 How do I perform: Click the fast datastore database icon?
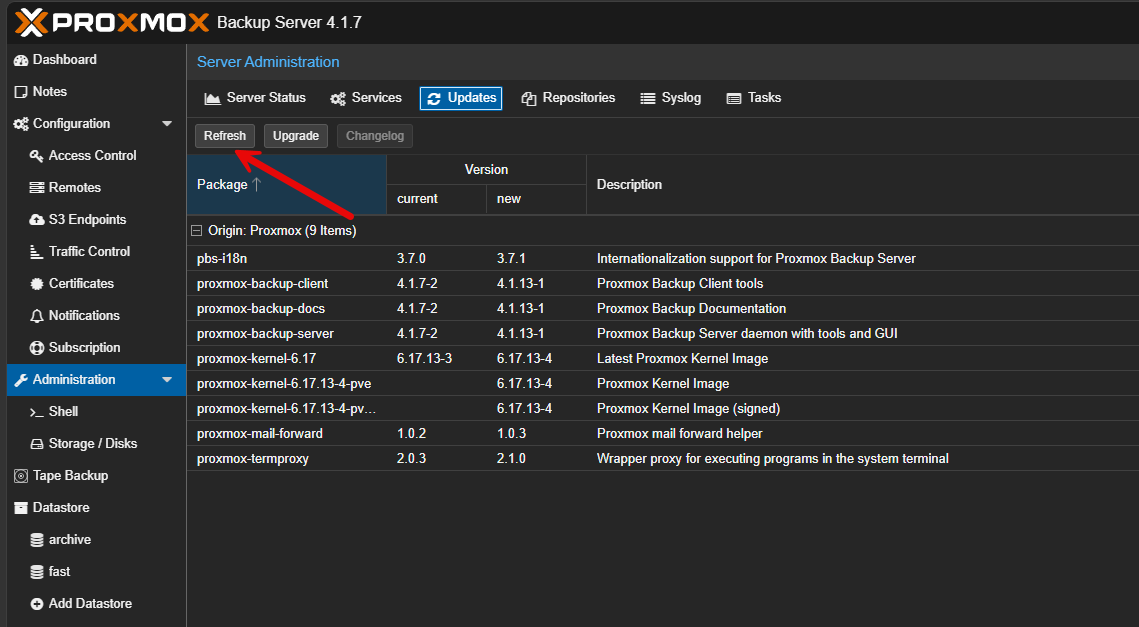tap(36, 572)
